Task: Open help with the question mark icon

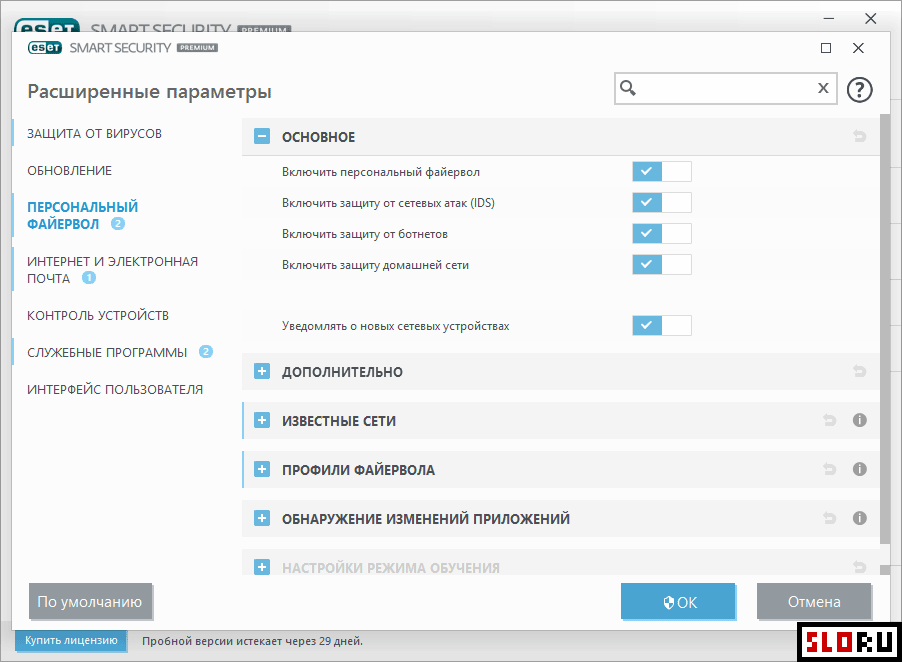Action: tap(859, 90)
